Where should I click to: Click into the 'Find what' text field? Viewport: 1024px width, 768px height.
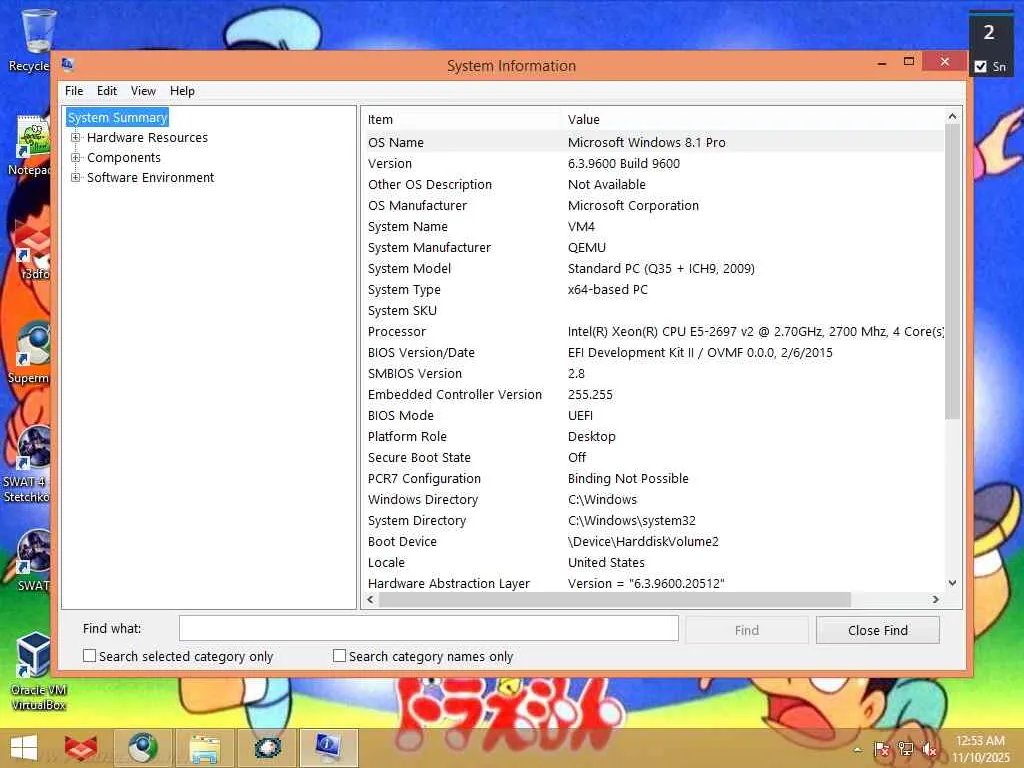point(428,628)
